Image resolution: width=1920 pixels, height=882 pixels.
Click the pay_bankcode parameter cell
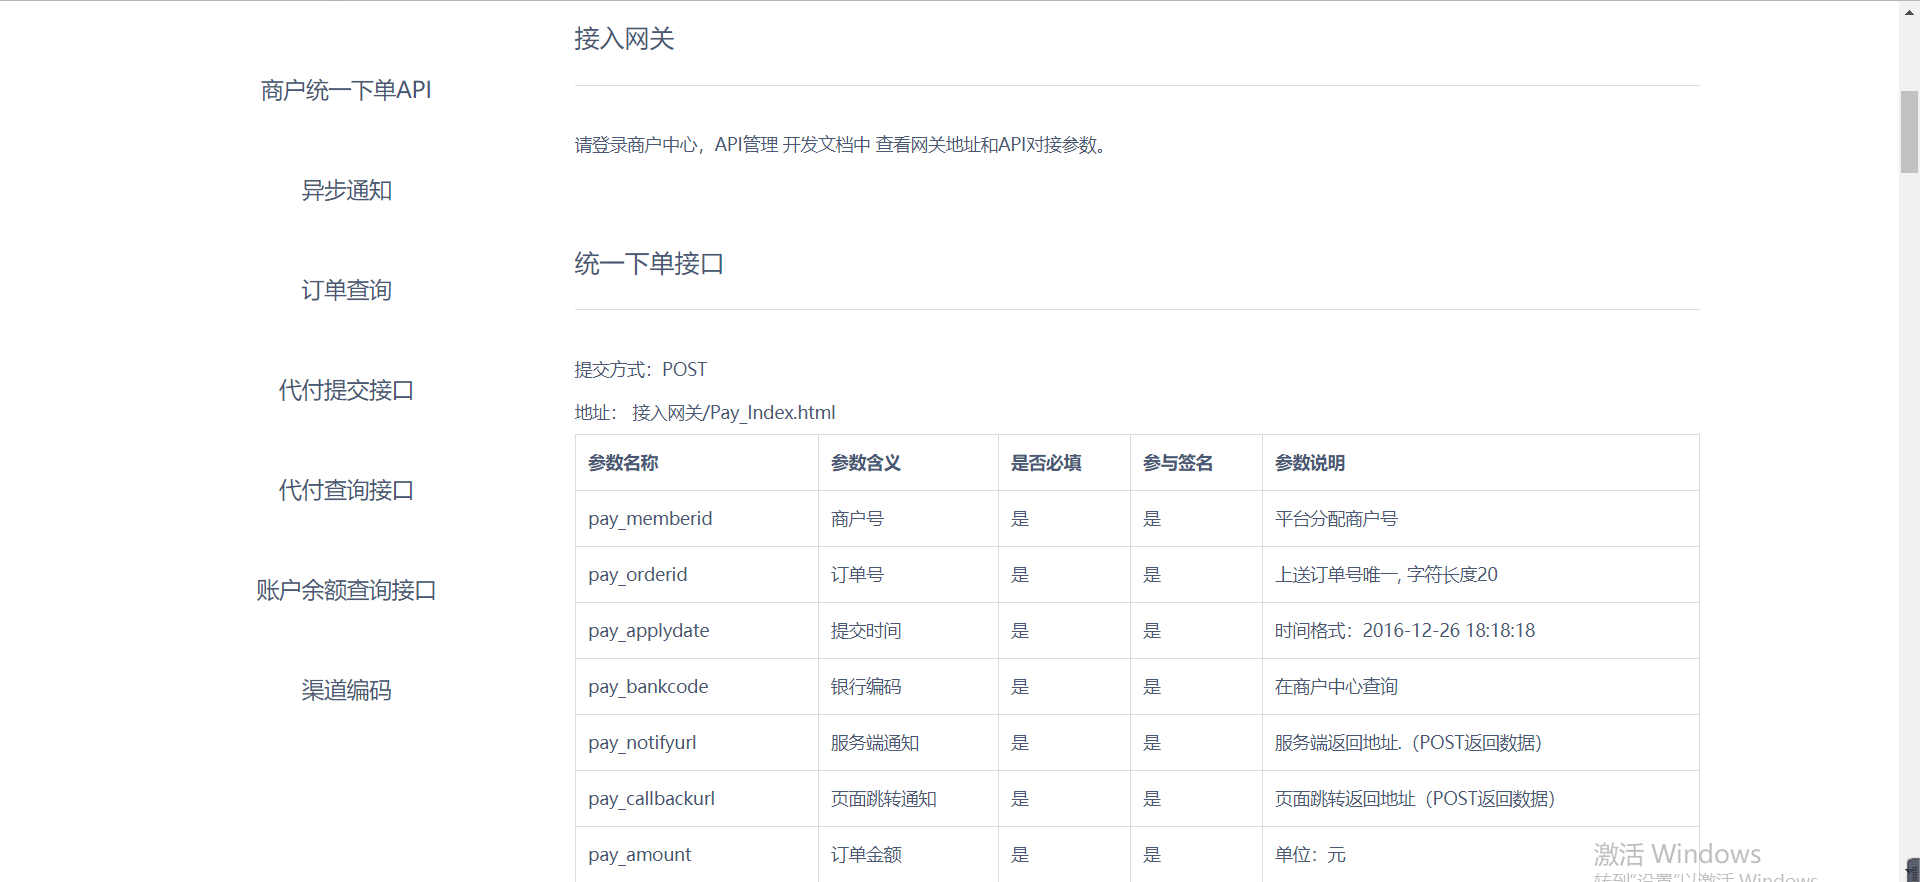(648, 687)
